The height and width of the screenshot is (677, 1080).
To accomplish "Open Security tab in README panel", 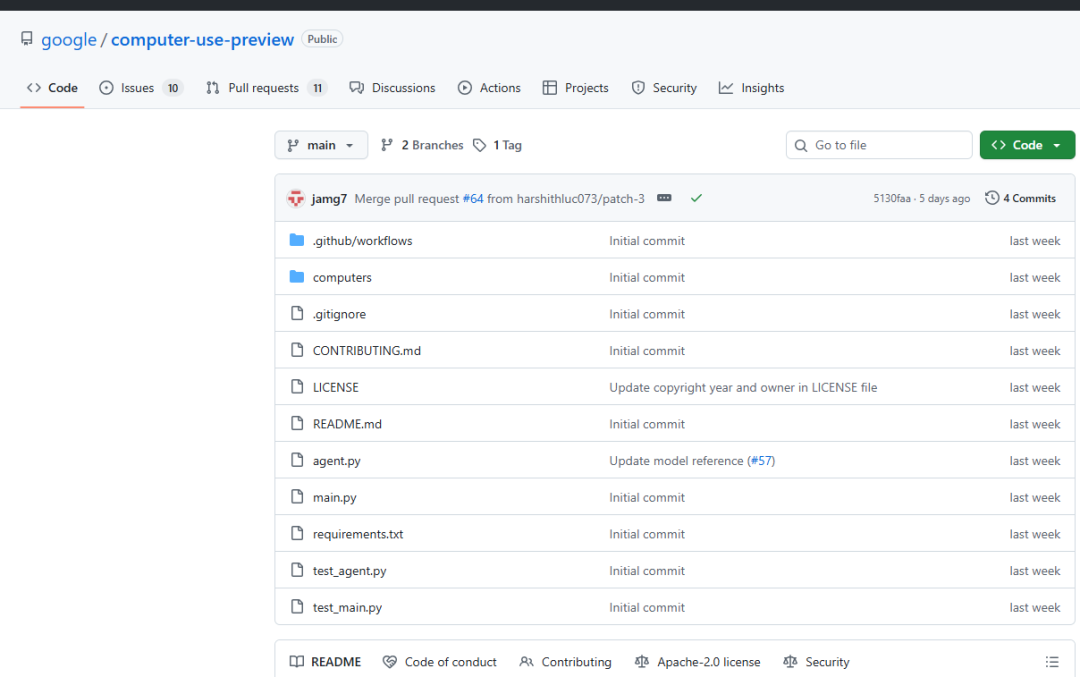I will [x=816, y=662].
